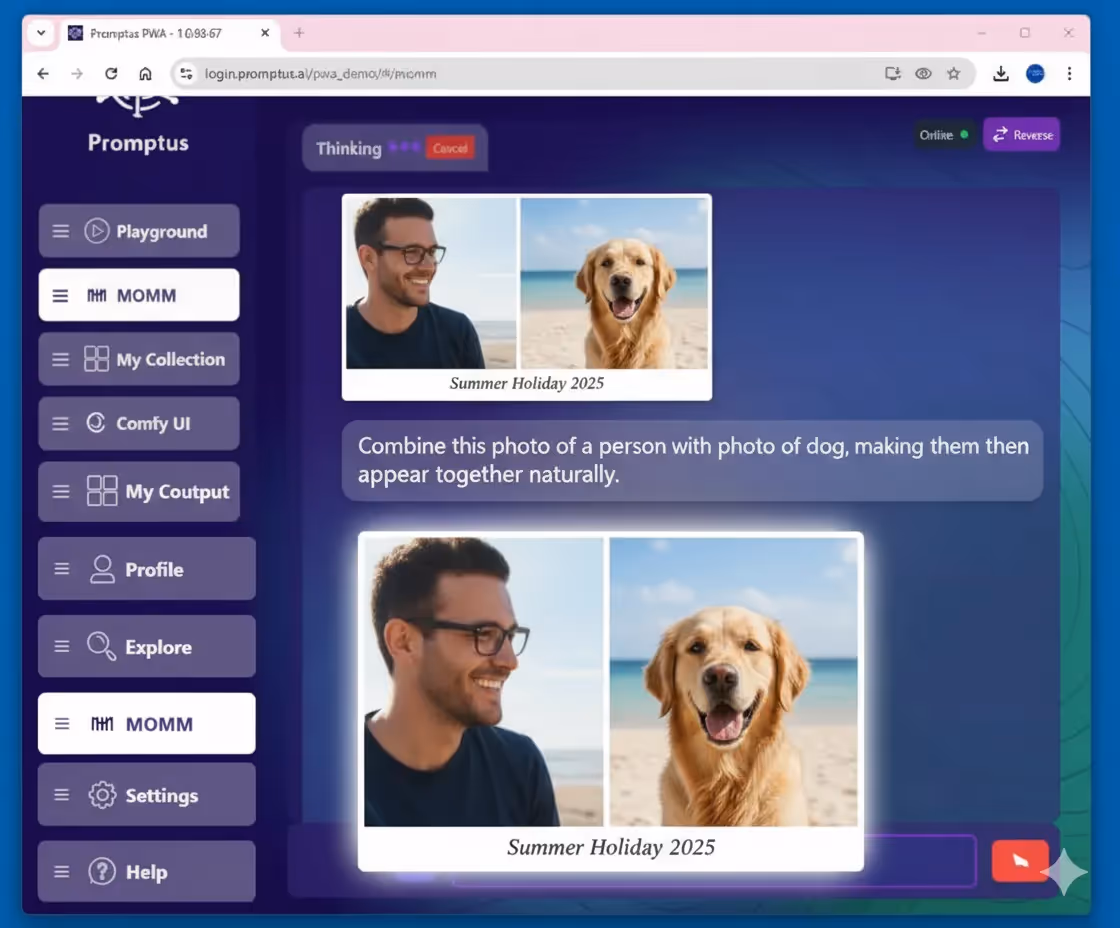The height and width of the screenshot is (928, 1120).
Task: Select the upper MOMM sidebar item
Action: tap(139, 295)
